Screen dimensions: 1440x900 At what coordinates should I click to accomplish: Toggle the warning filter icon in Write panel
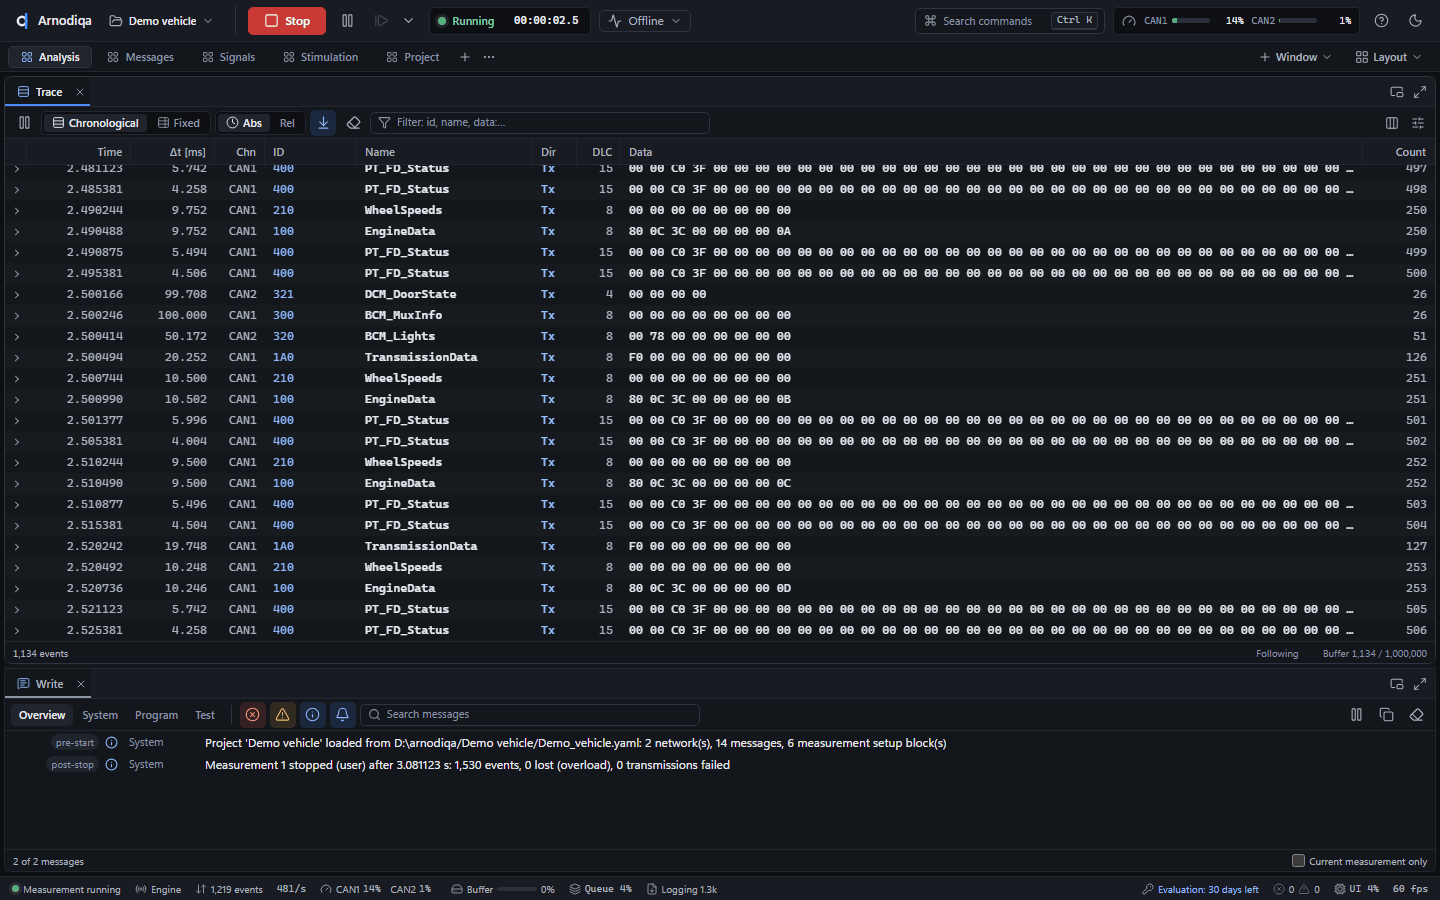coord(283,715)
